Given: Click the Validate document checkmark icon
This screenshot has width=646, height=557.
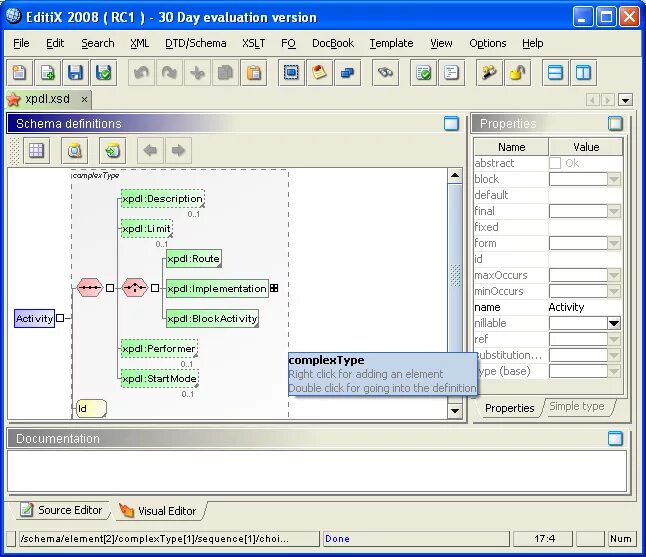Looking at the screenshot, I should pos(423,73).
